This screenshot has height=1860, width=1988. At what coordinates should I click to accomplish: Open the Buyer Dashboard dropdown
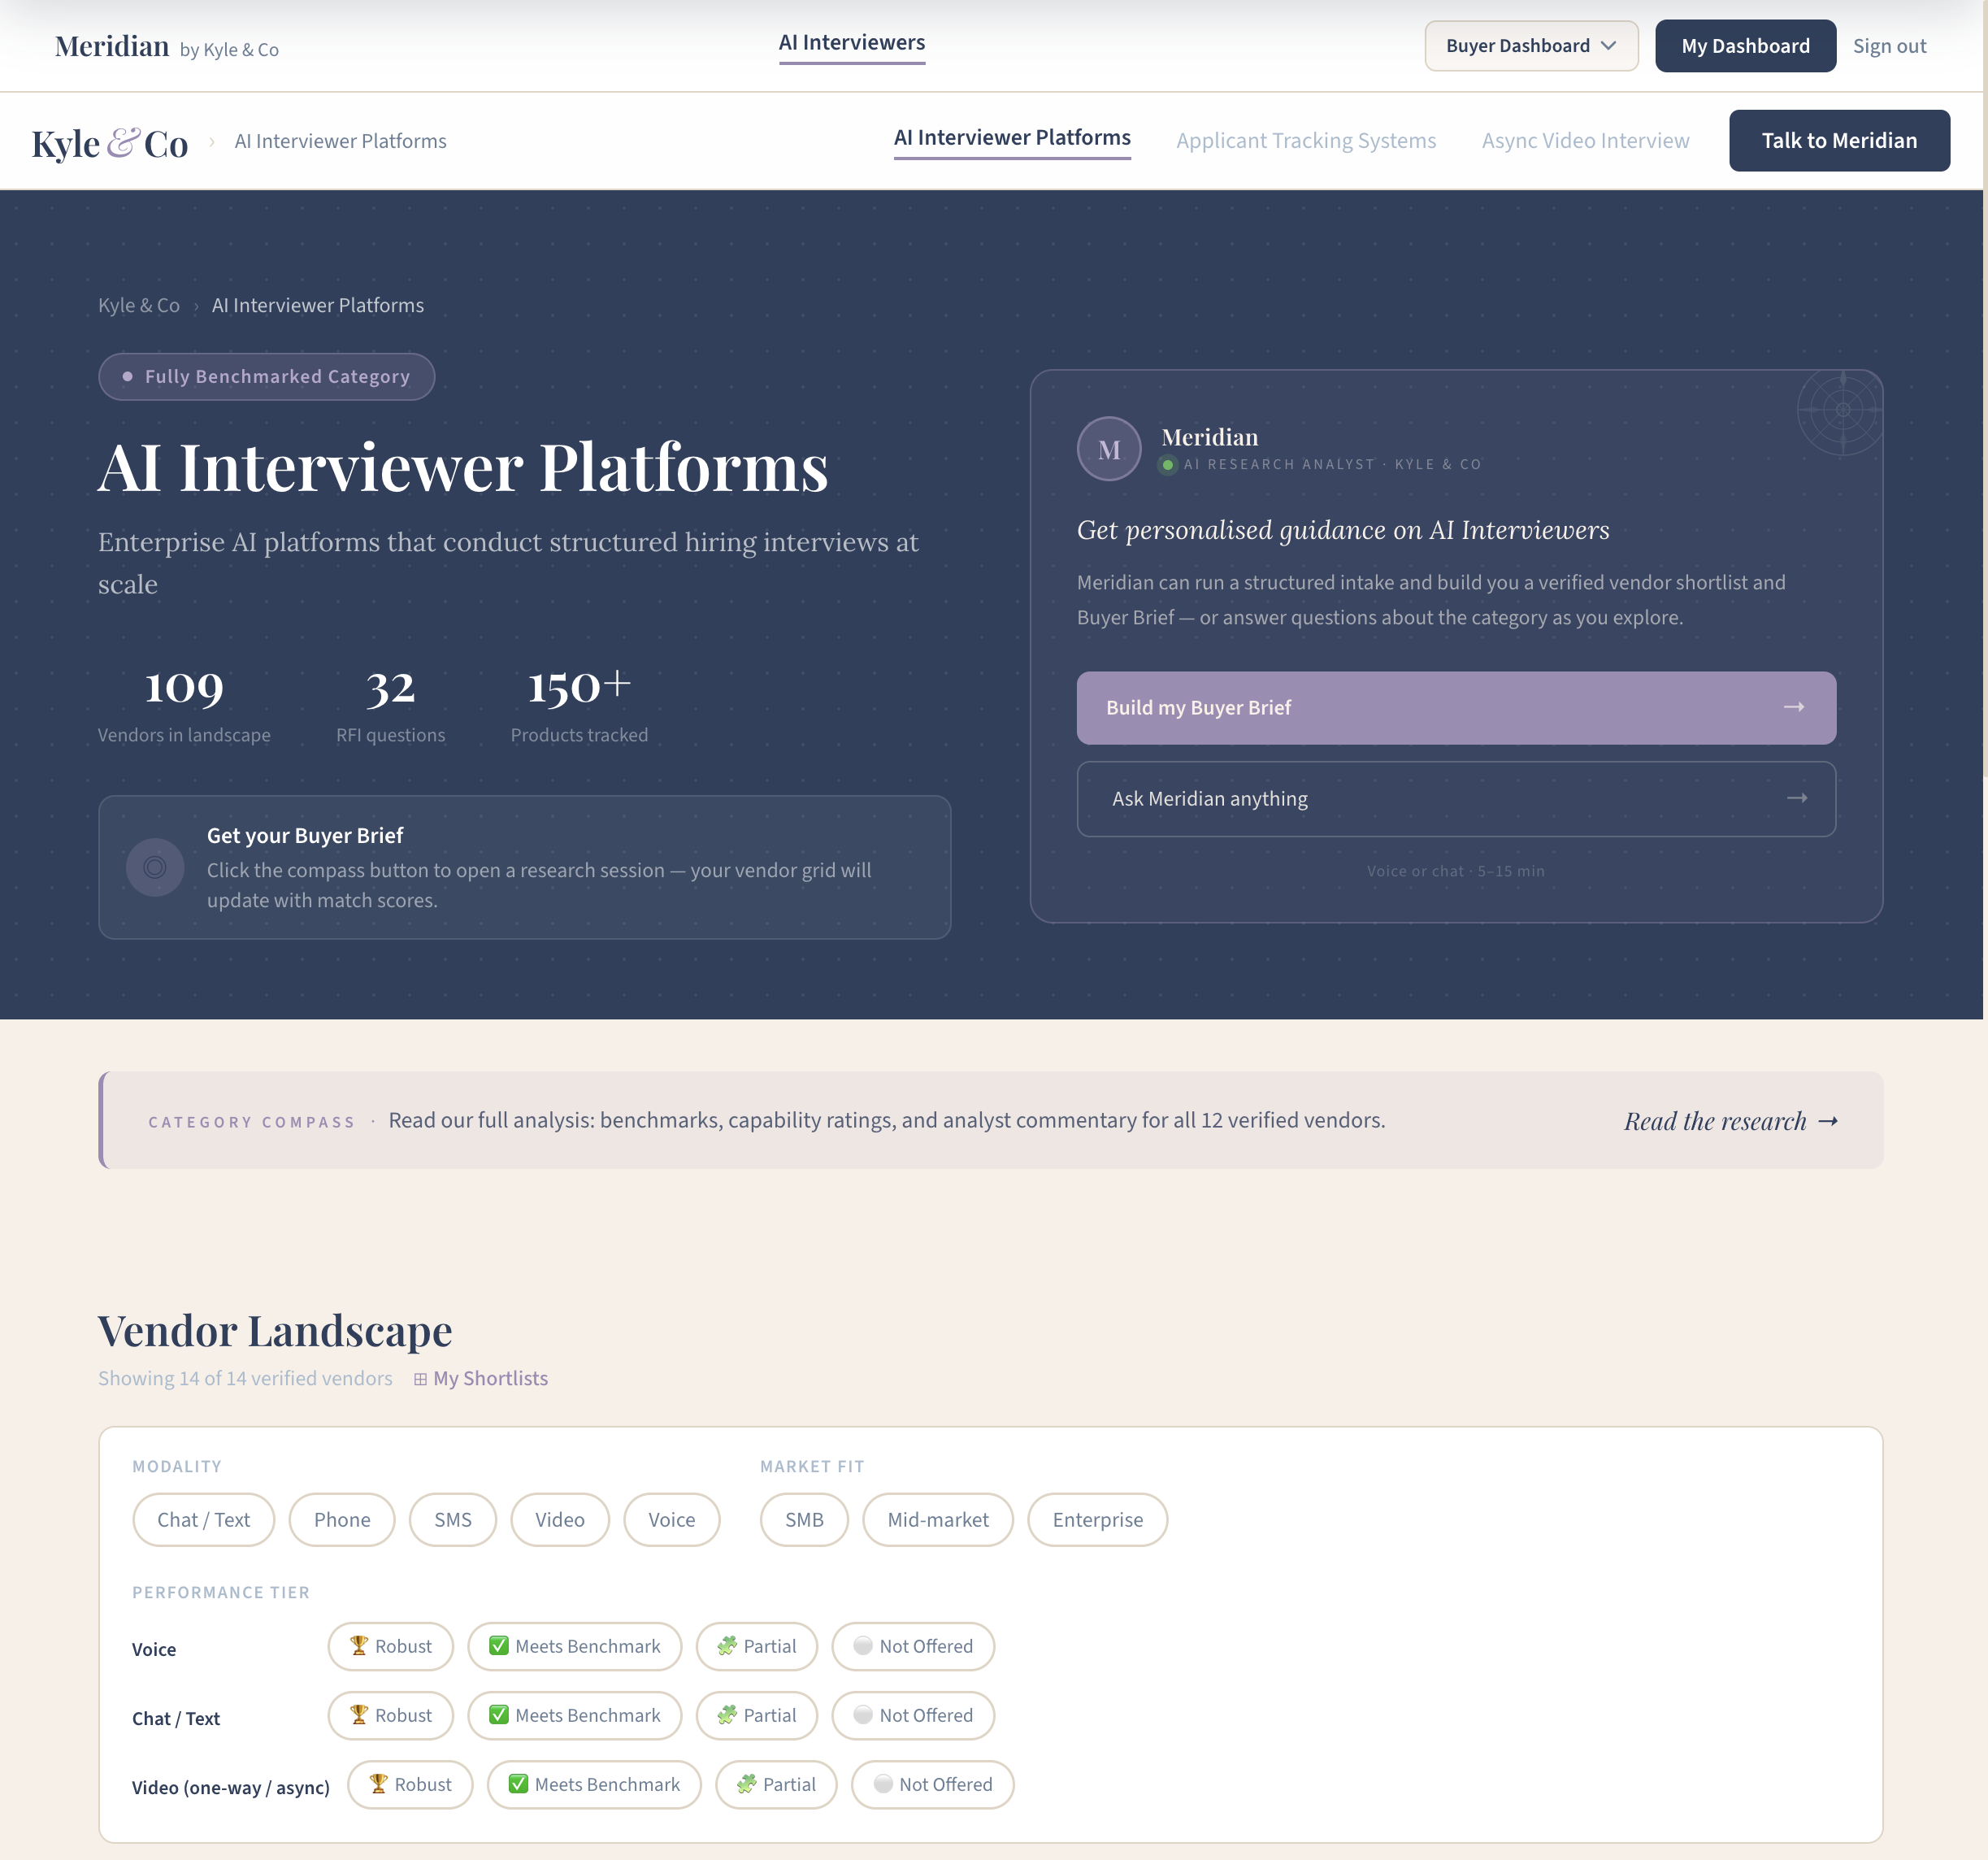1531,46
